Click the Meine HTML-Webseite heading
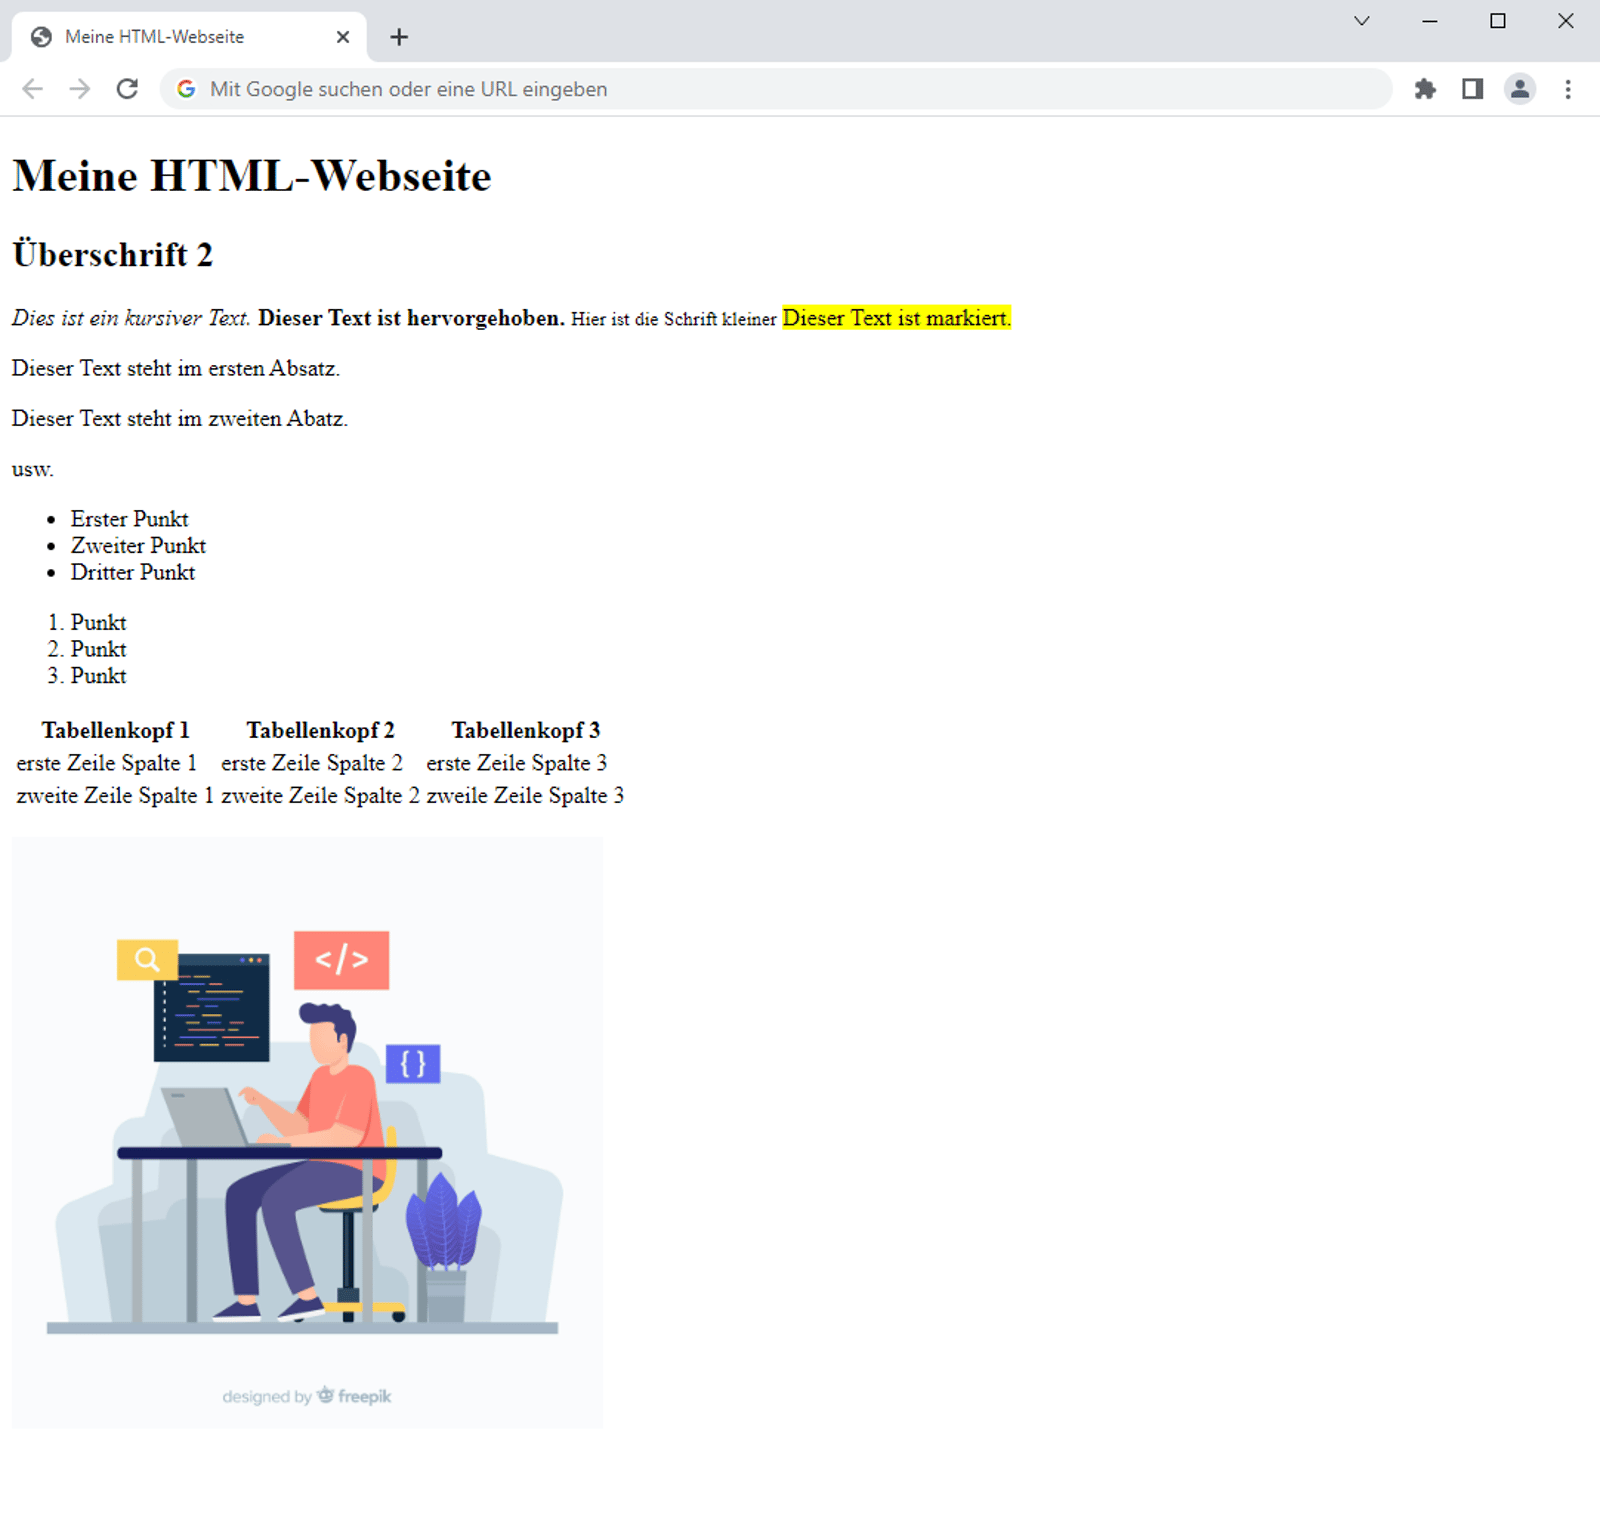This screenshot has height=1523, width=1600. click(250, 176)
